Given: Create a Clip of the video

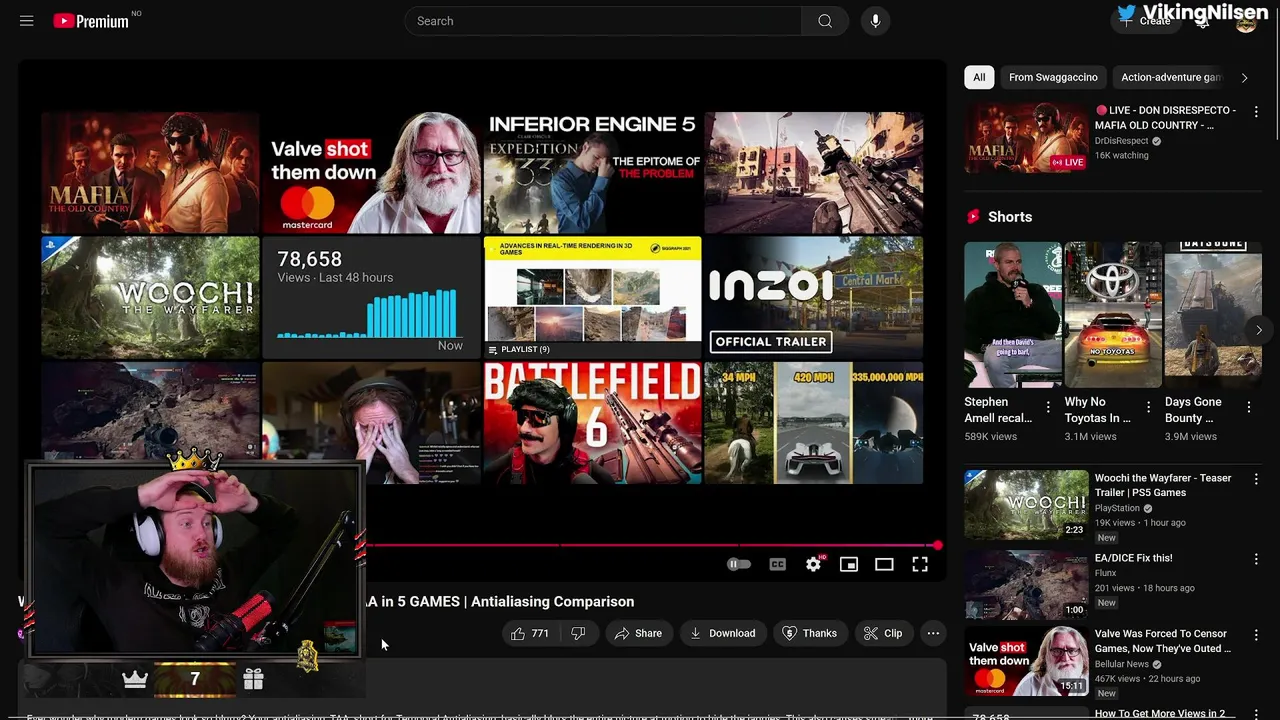Looking at the screenshot, I should (x=883, y=633).
